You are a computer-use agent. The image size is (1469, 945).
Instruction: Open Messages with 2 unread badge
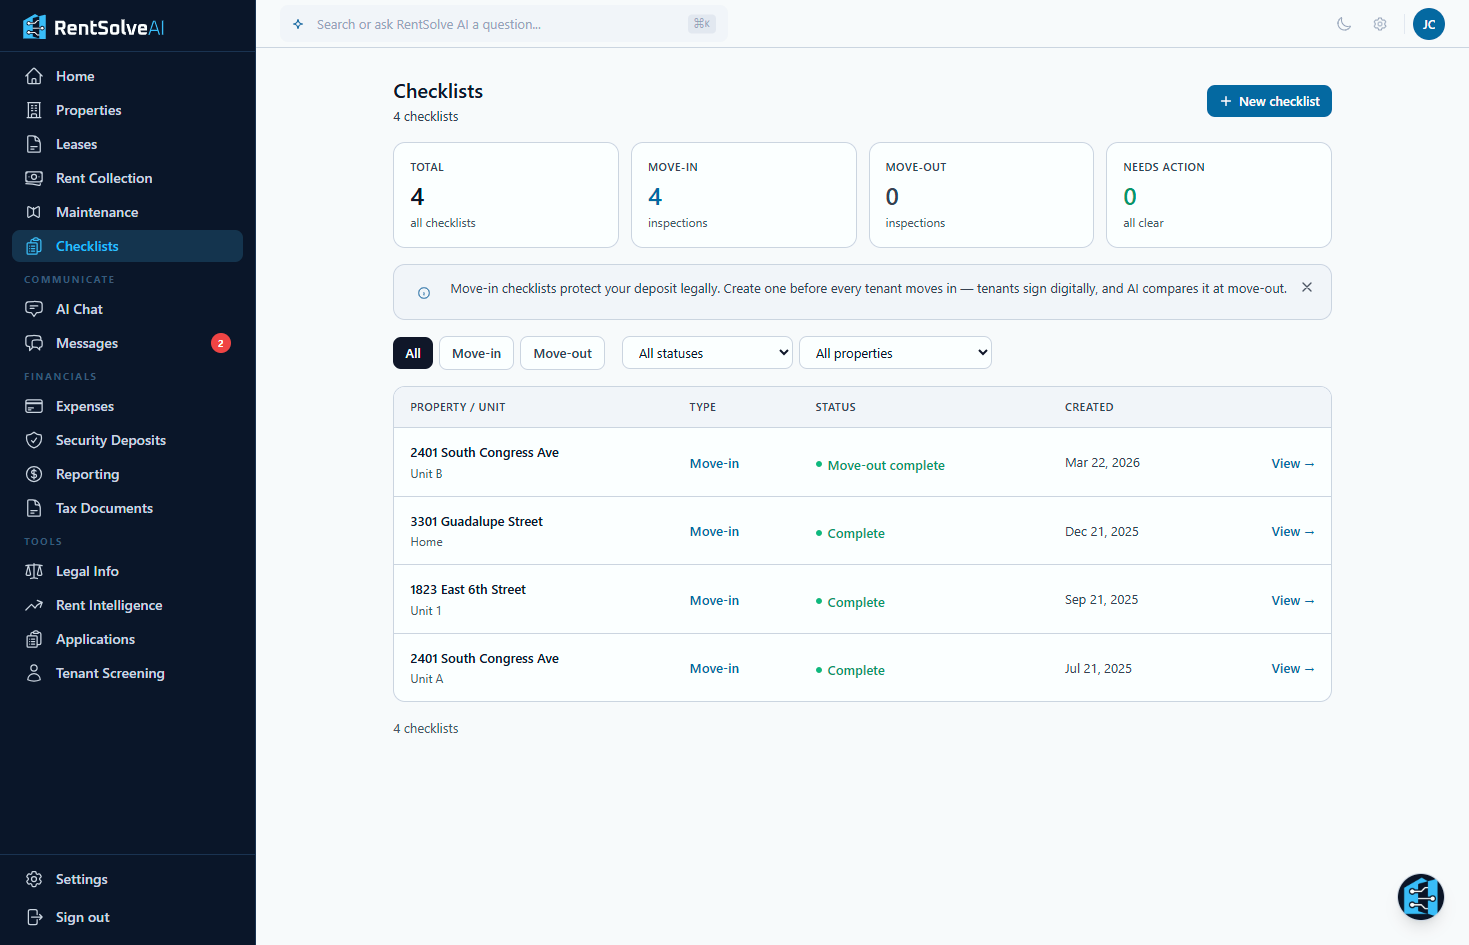(x=87, y=343)
